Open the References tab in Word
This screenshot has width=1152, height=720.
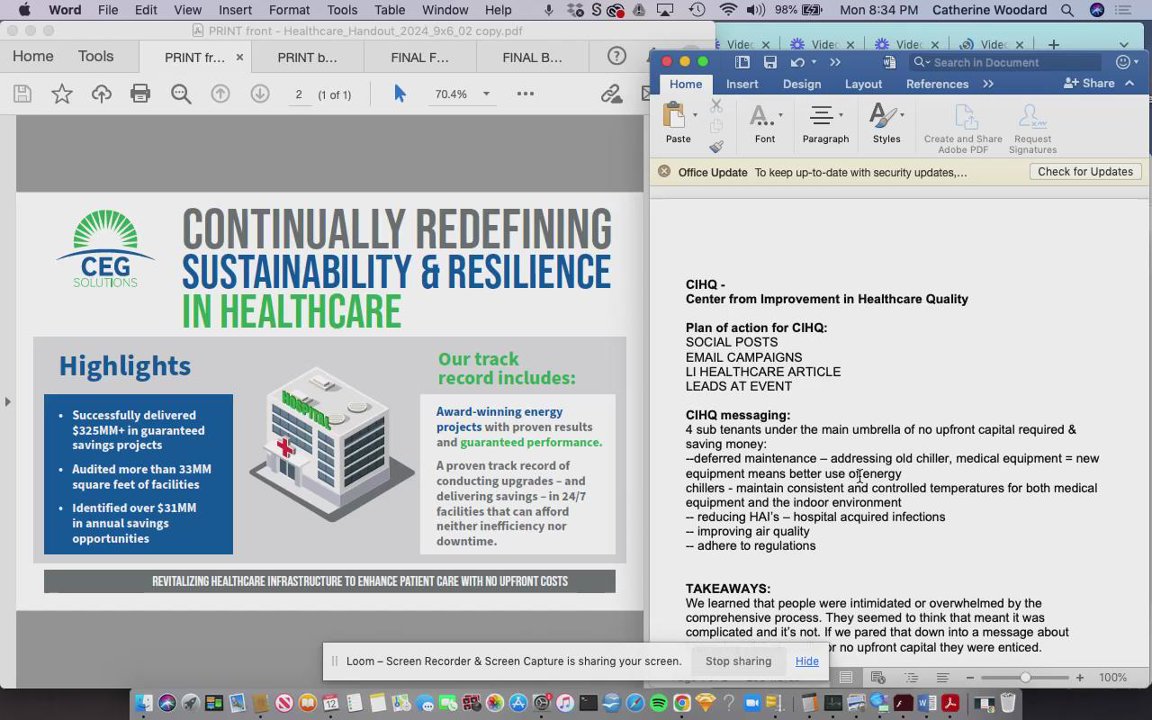point(937,84)
